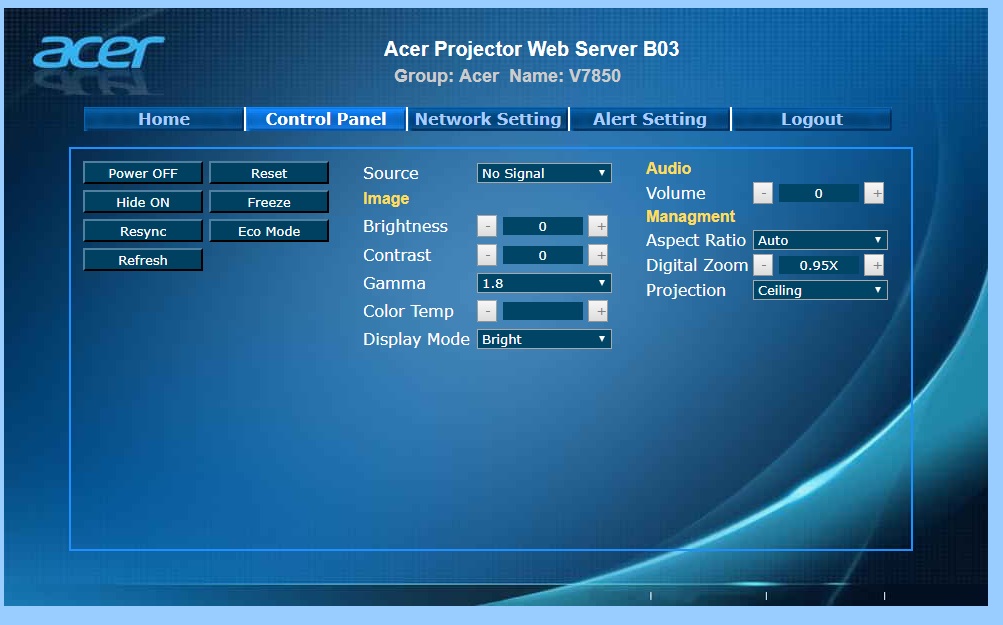Image resolution: width=1003 pixels, height=625 pixels.
Task: Click the Aspect Ratio label
Action: (695, 240)
